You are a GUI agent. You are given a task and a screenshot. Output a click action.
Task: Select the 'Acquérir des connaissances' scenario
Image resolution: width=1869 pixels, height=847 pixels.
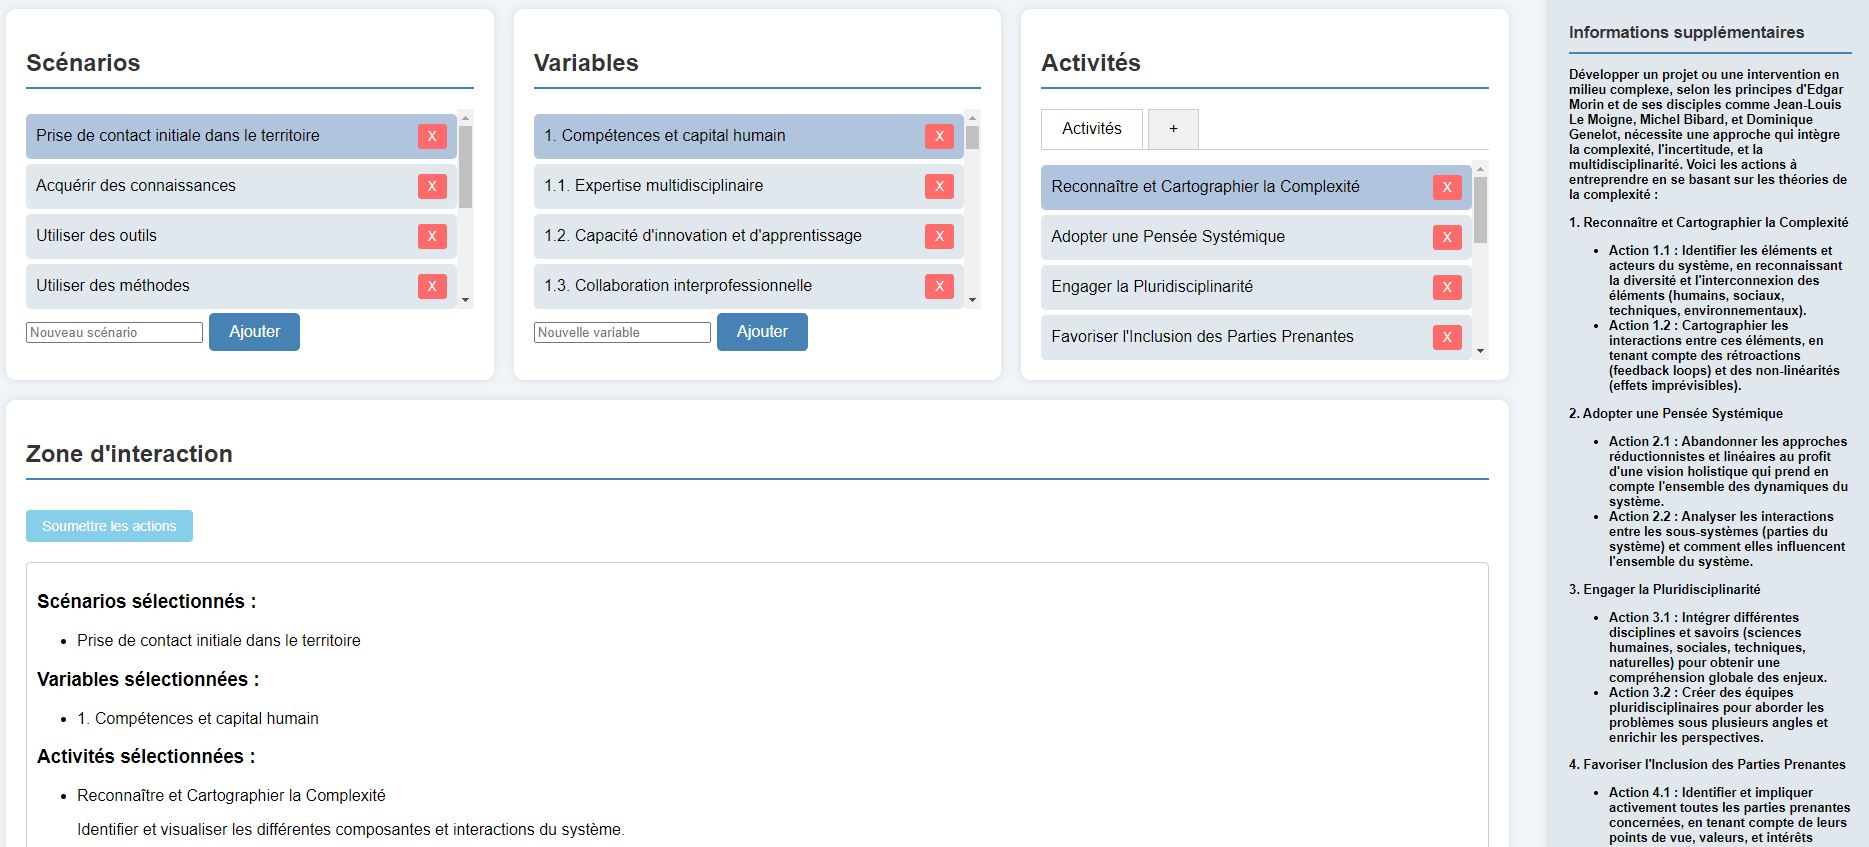(x=241, y=186)
